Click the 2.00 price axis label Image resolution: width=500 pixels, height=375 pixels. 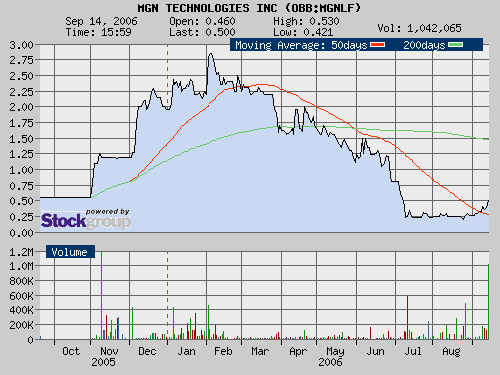[21, 107]
